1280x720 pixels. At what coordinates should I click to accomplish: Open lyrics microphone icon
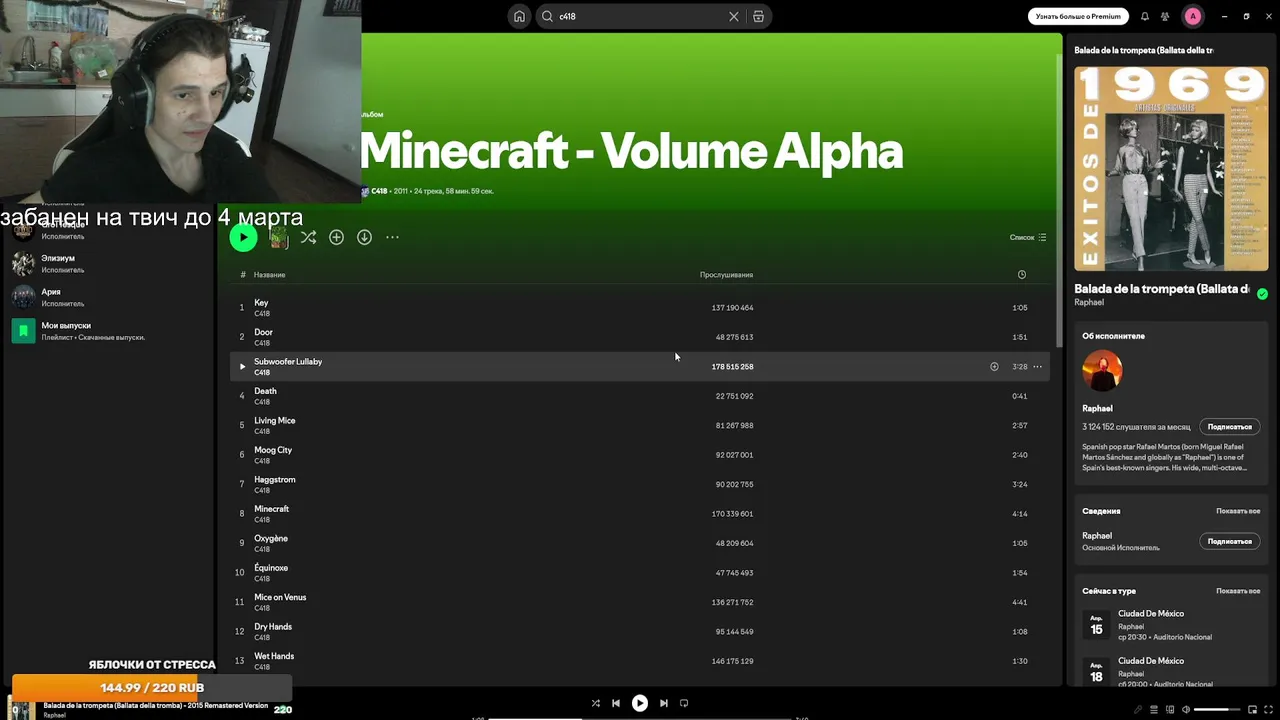[x=1138, y=709]
